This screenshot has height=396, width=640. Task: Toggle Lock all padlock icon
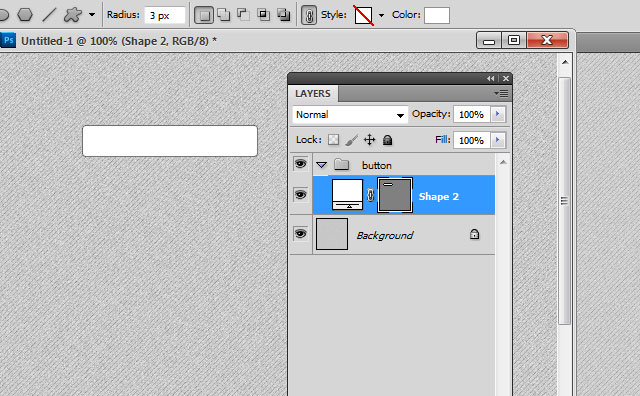click(387, 140)
